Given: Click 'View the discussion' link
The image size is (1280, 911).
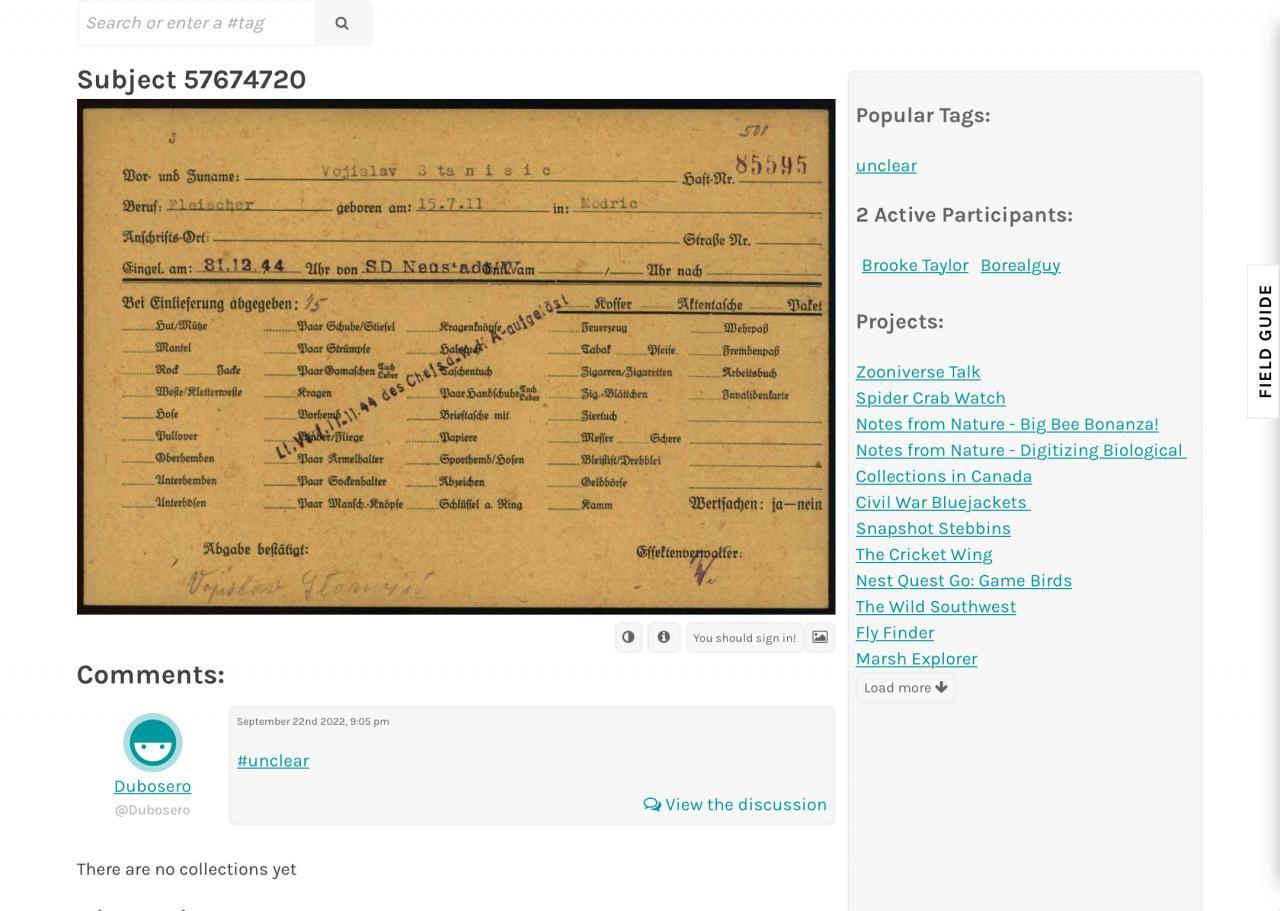Looking at the screenshot, I should click(x=735, y=805).
